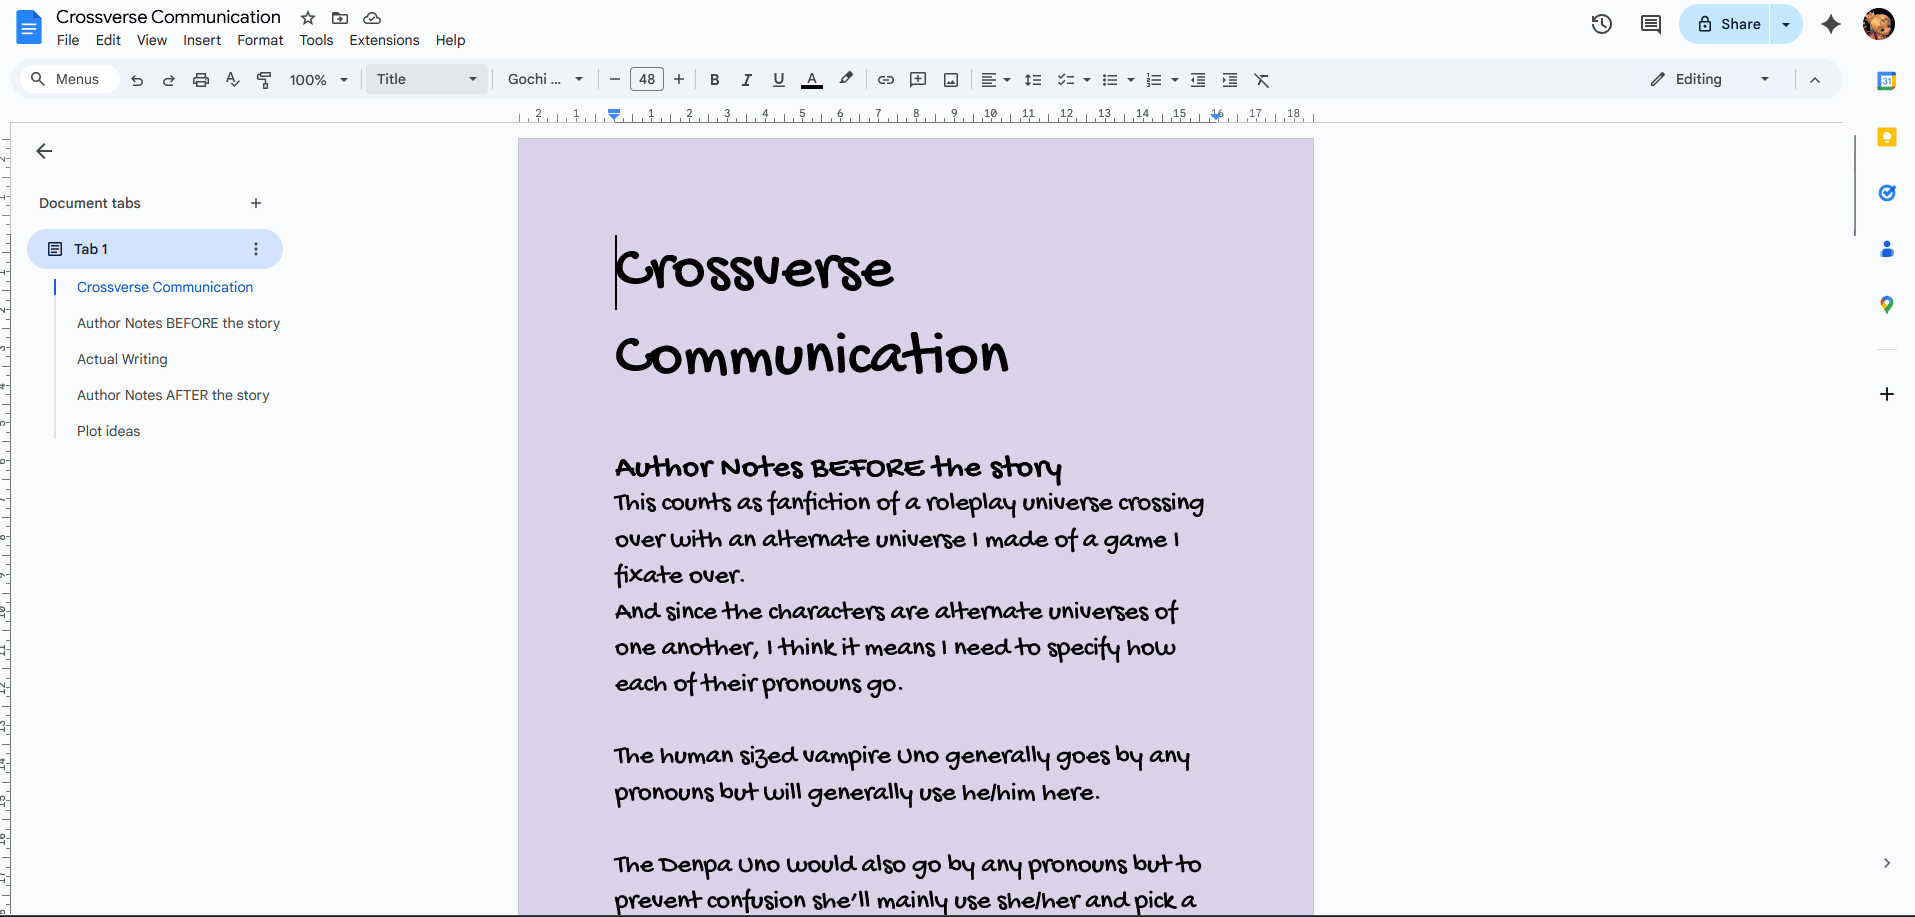Open the Editing mode dropdown
Screen dimensions: 1915x917
[1710, 79]
